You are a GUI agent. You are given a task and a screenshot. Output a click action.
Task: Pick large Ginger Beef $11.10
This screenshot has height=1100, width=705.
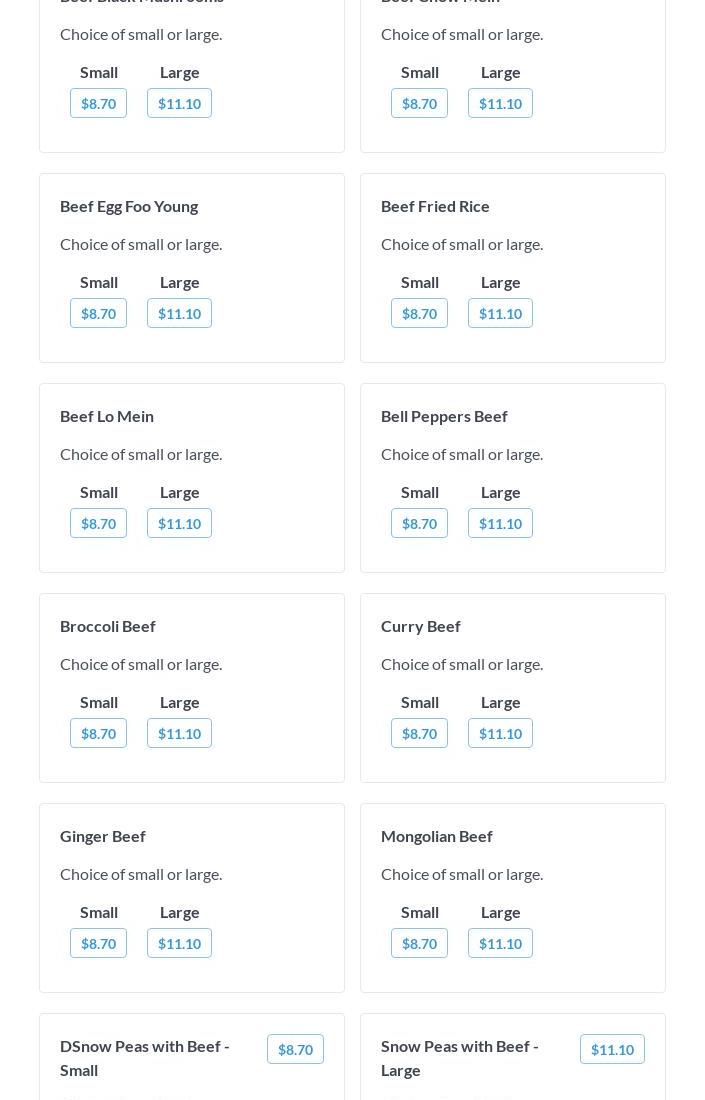(179, 943)
